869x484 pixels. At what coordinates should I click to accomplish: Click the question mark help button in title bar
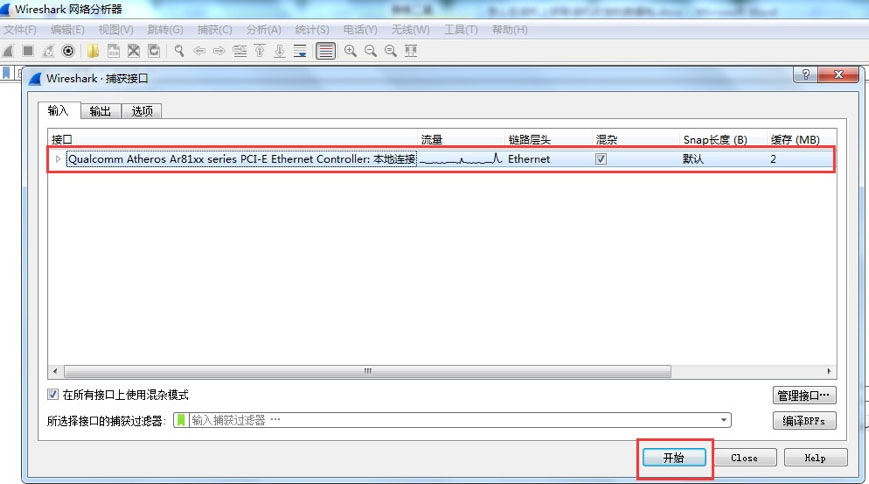805,74
